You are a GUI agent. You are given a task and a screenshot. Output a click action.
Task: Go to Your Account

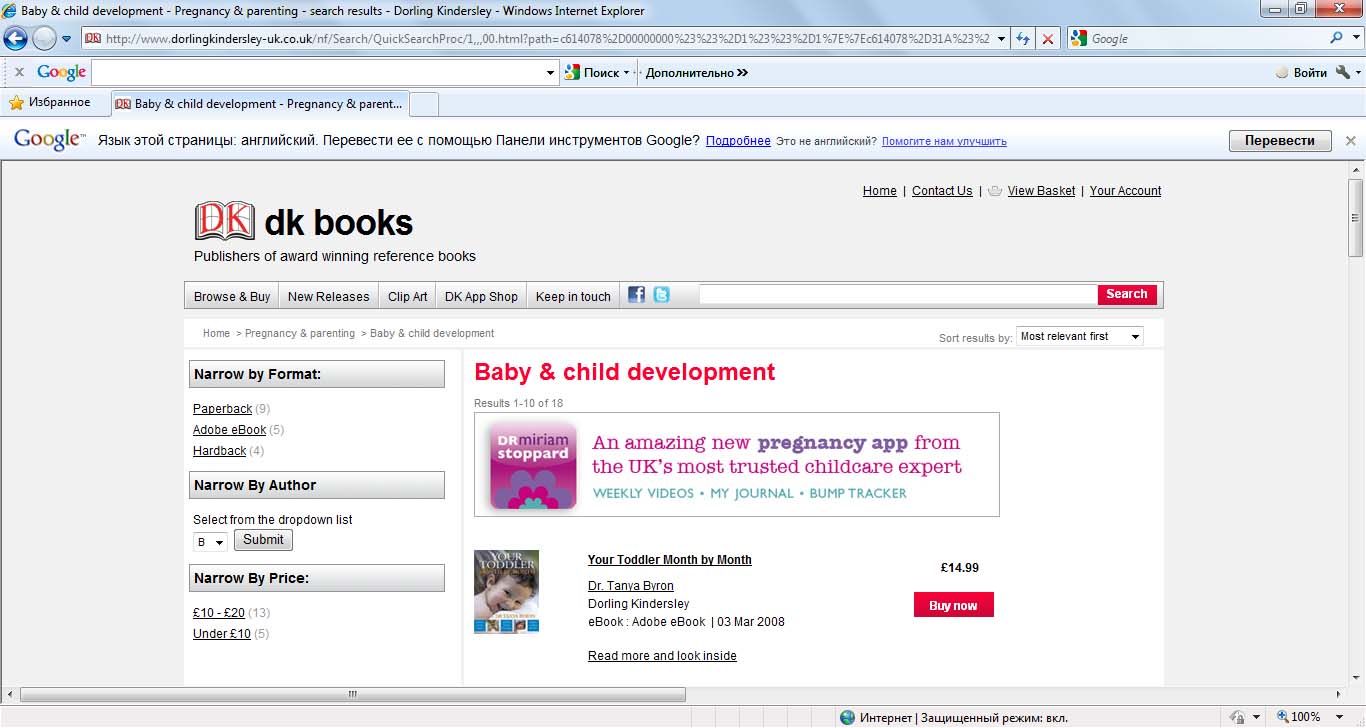[1126, 191]
